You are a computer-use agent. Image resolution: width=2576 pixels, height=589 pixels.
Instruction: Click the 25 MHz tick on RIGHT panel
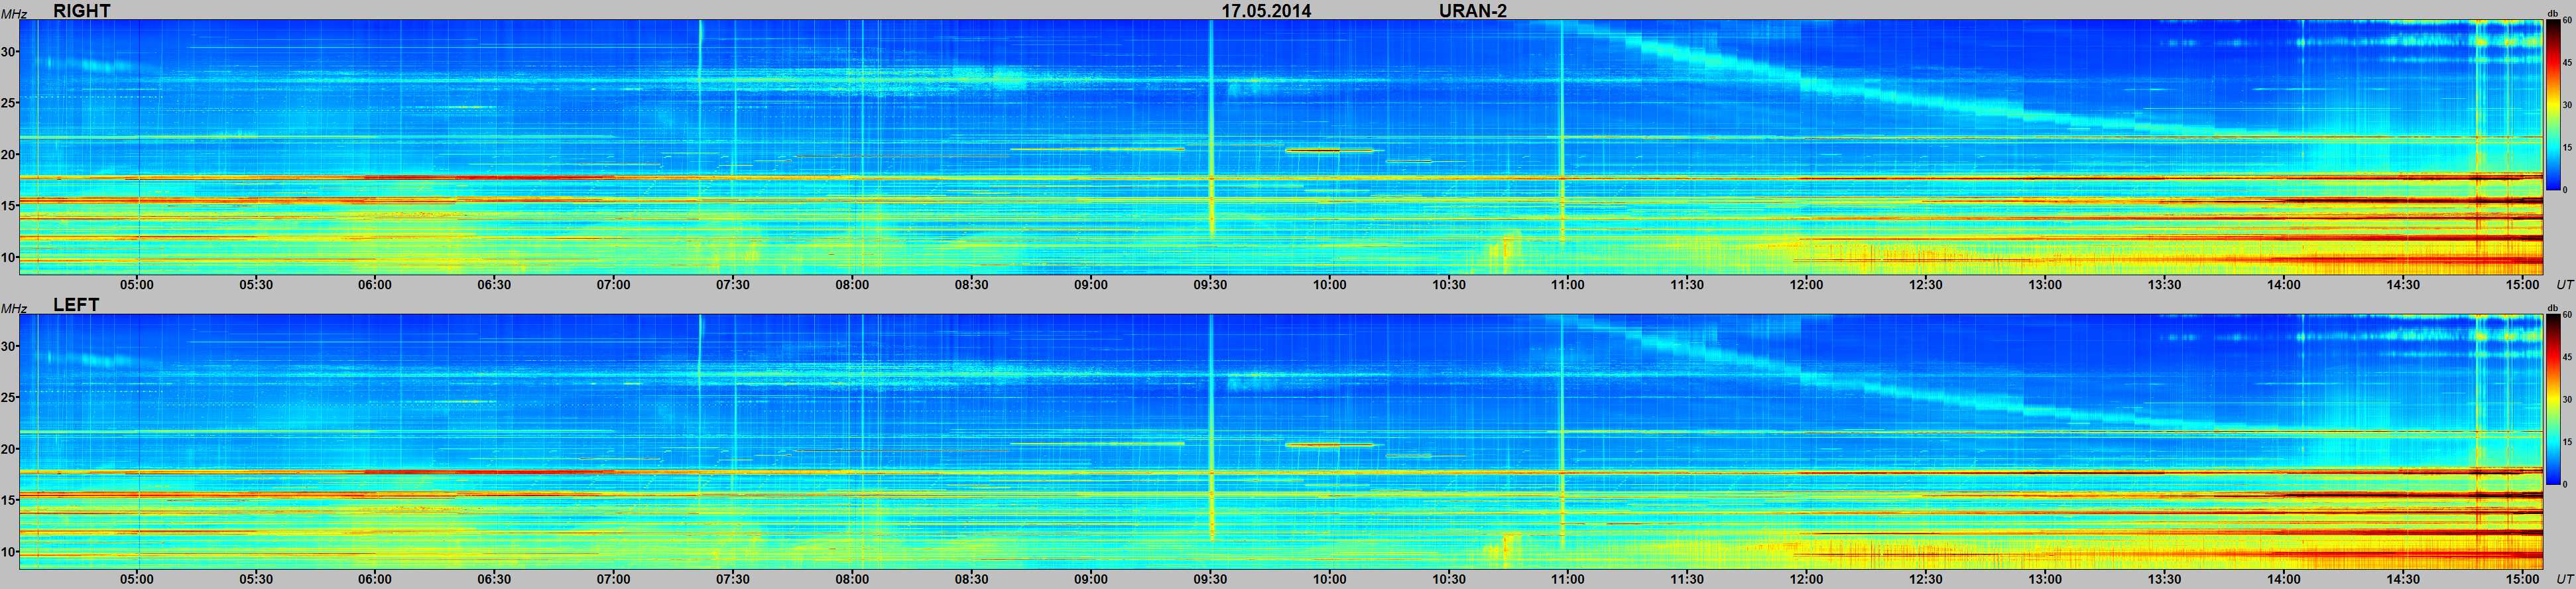[8, 103]
